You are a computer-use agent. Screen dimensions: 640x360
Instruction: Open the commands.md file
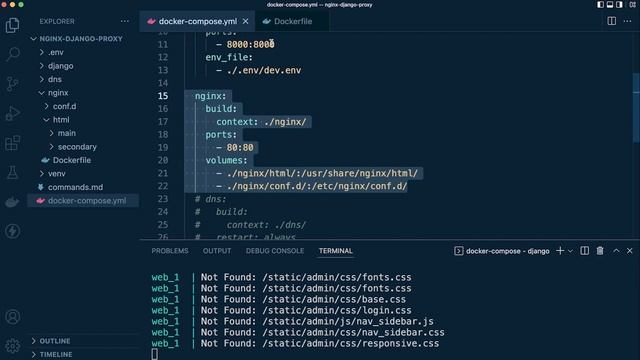[75, 187]
